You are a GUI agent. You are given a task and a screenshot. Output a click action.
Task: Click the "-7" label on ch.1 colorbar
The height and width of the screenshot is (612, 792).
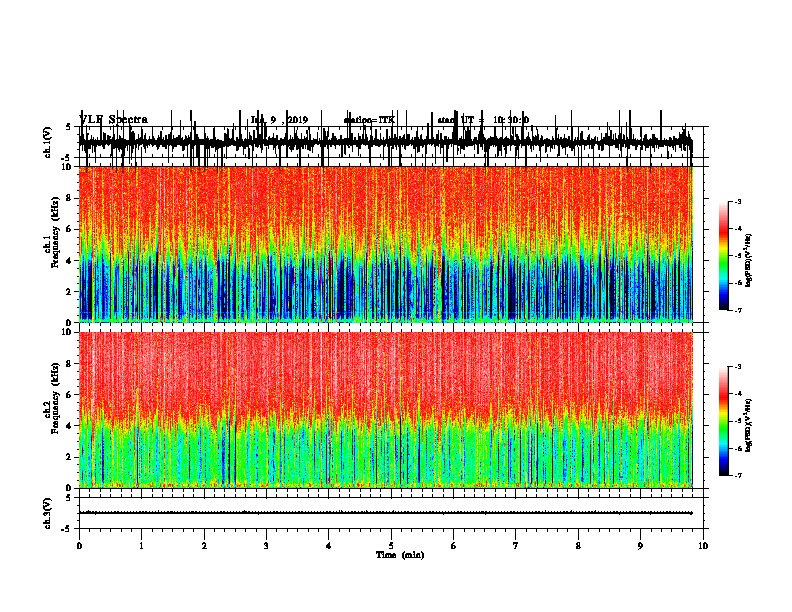pyautogui.click(x=737, y=310)
